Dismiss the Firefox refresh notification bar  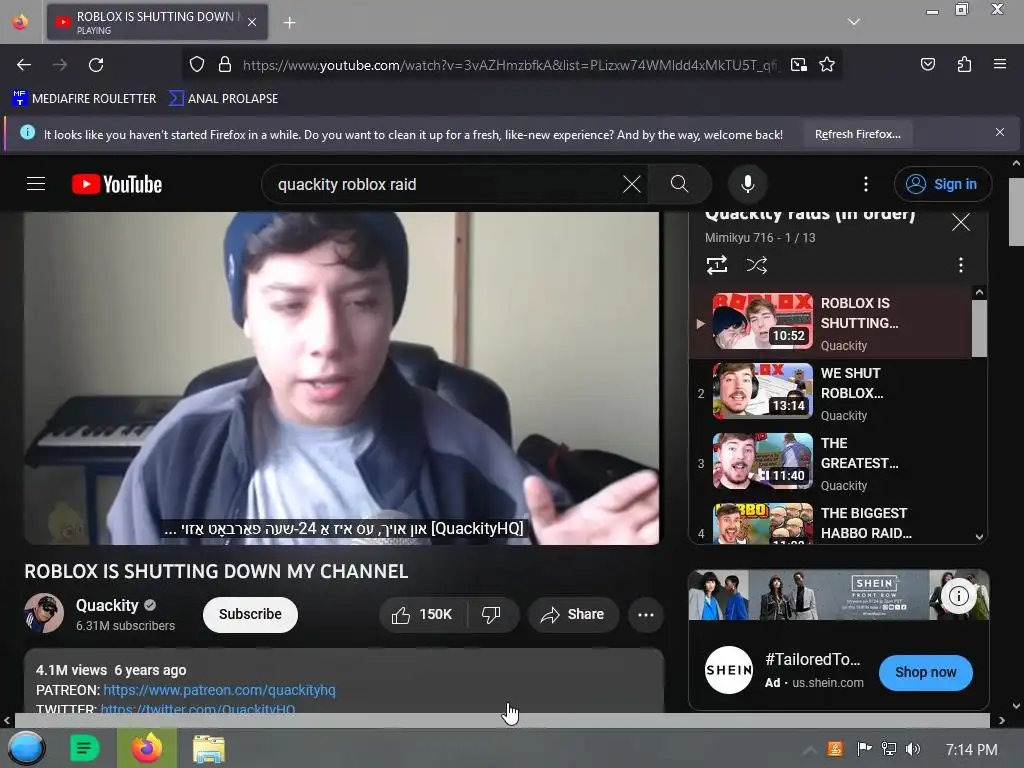coord(999,133)
